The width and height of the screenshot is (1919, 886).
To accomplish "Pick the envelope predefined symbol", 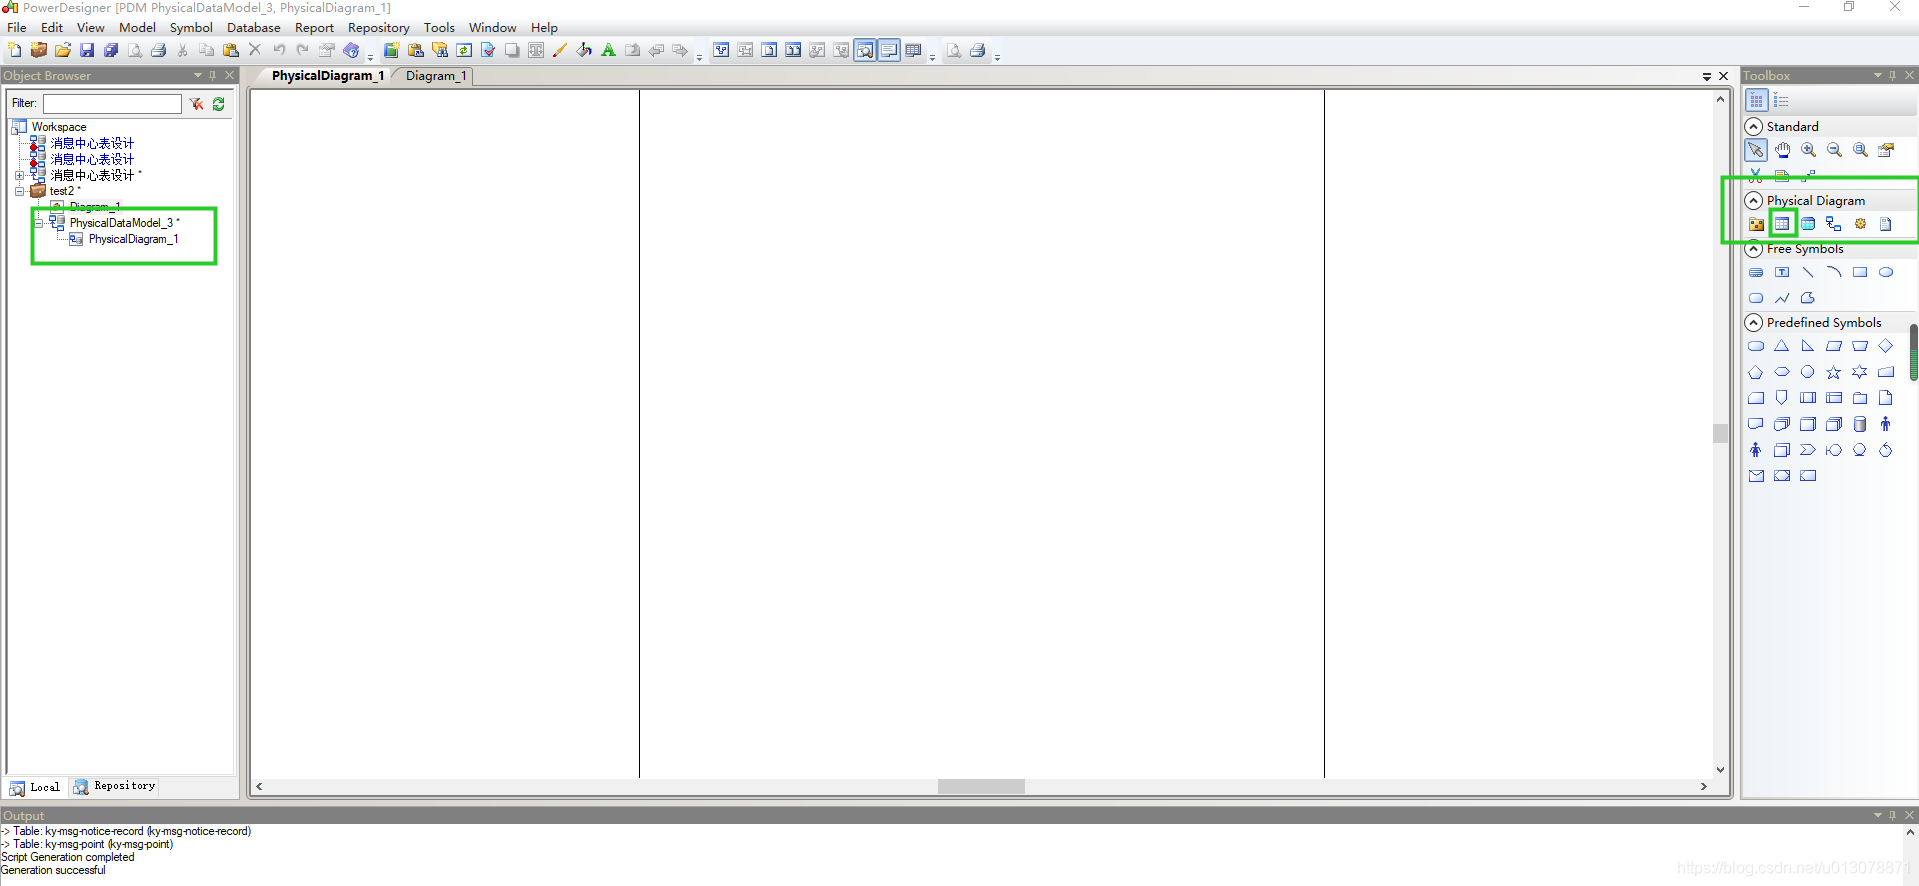I will point(1756,476).
